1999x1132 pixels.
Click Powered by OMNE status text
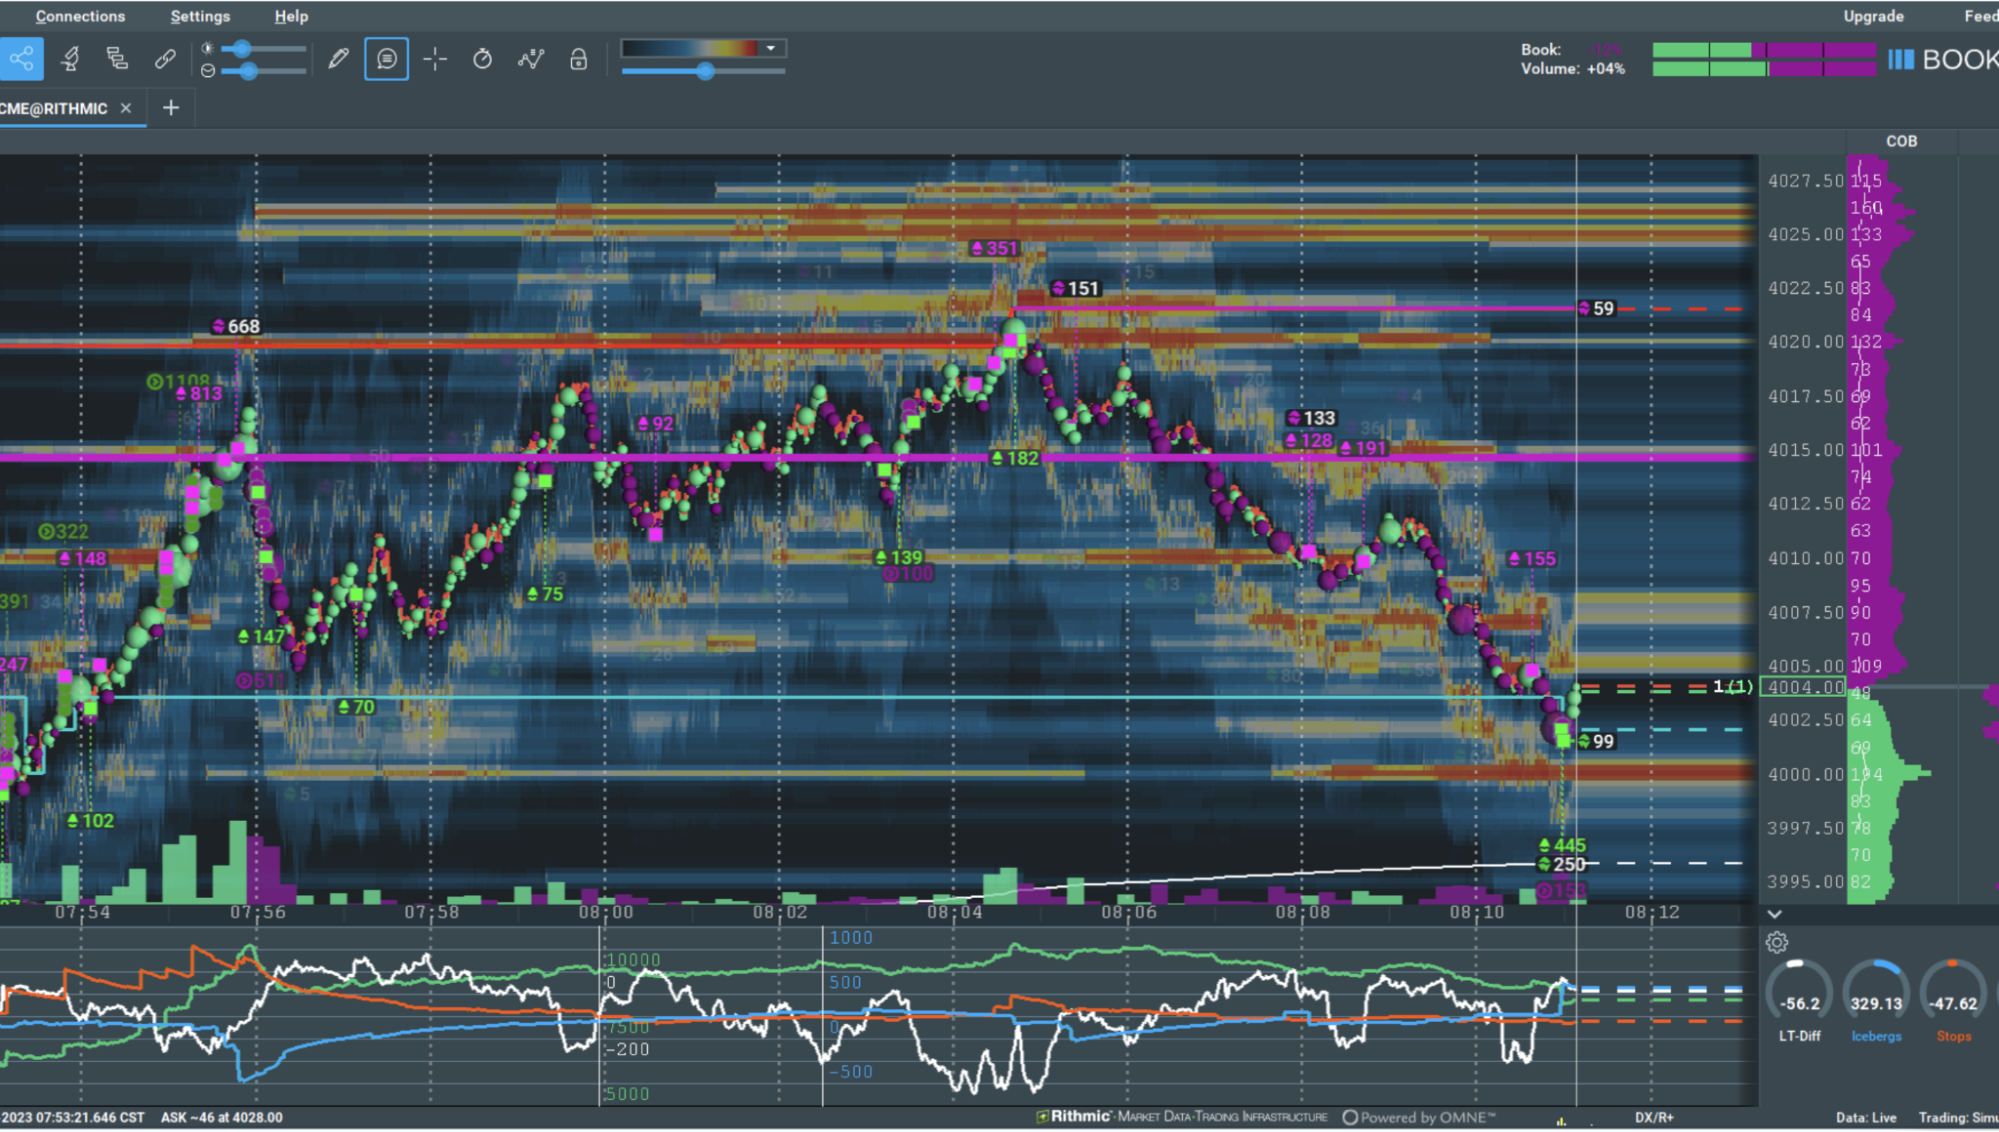(x=1418, y=1117)
